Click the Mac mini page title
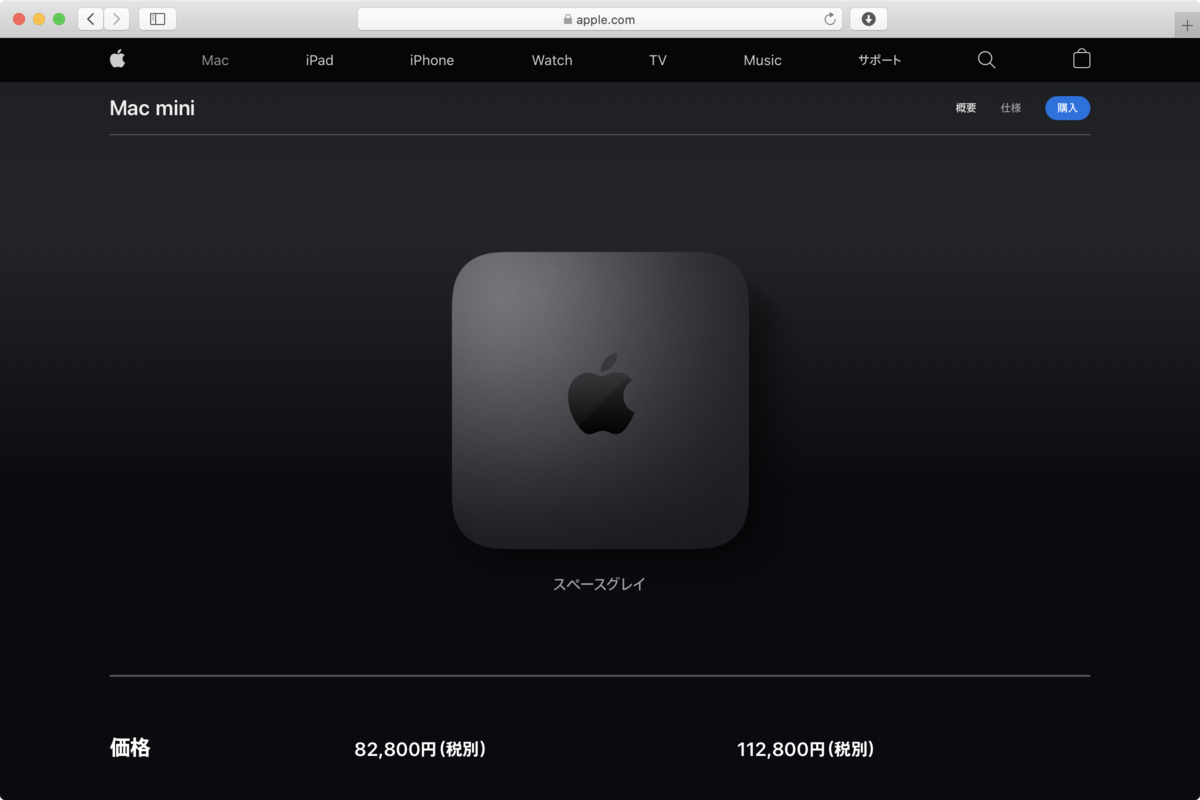 click(x=152, y=108)
